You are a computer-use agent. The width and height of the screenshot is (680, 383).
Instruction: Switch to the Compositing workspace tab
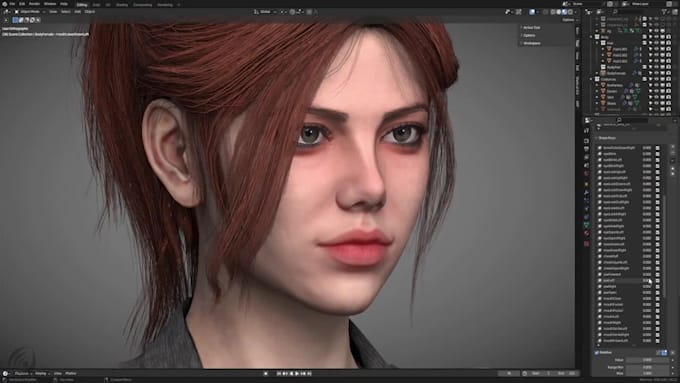coord(143,5)
